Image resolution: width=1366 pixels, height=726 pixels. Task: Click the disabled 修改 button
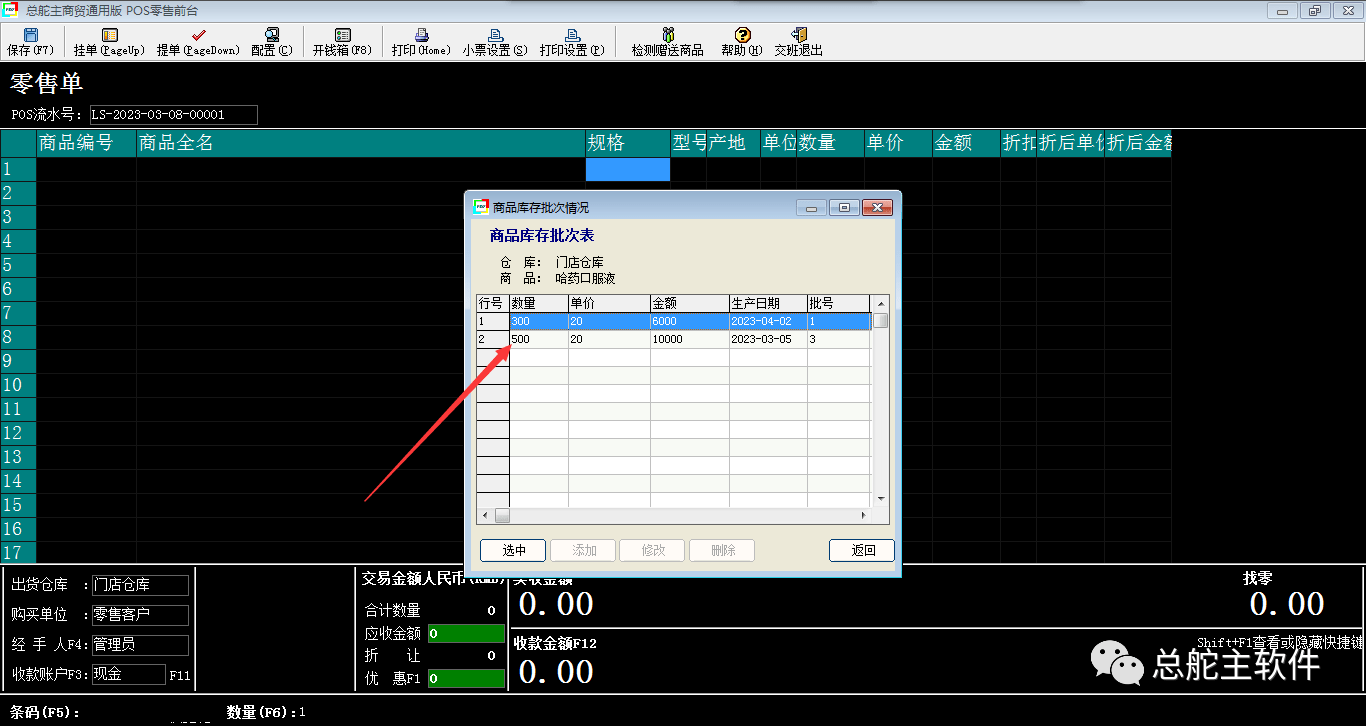[x=652, y=550]
